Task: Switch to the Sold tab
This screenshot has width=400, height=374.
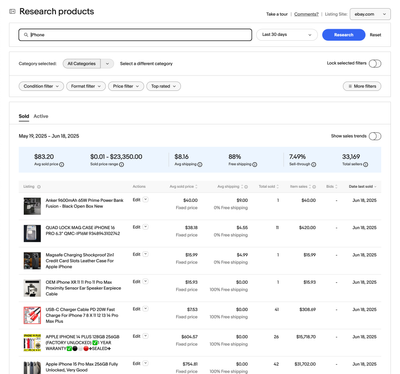Action: coord(24,116)
